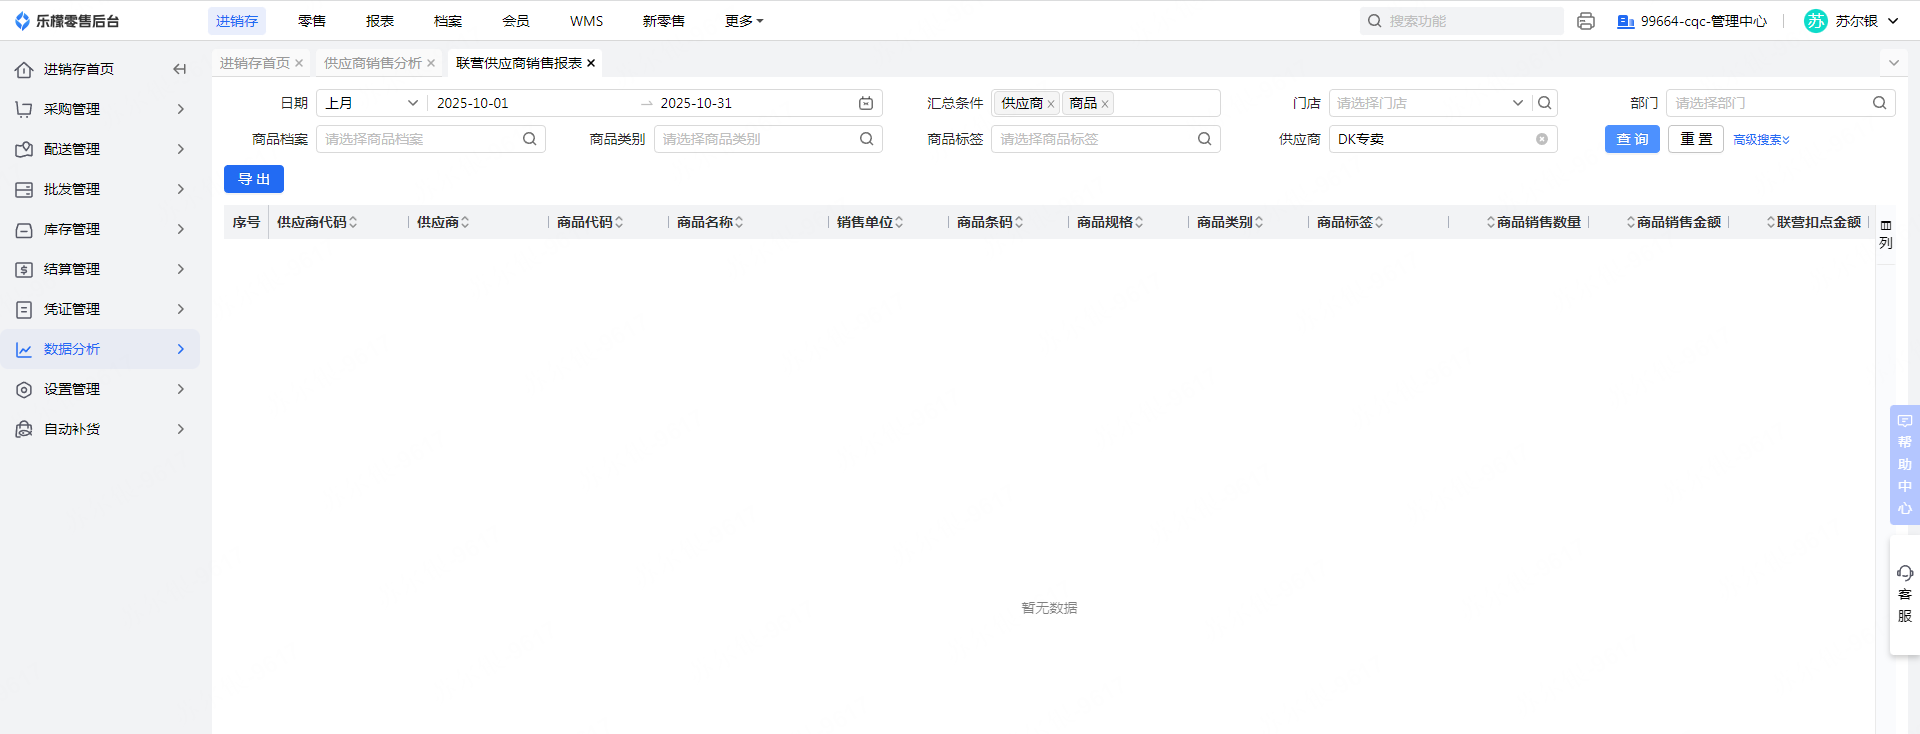Collapse sidebar using the fold icon
Screen dimensions: 1920x734
[180, 69]
